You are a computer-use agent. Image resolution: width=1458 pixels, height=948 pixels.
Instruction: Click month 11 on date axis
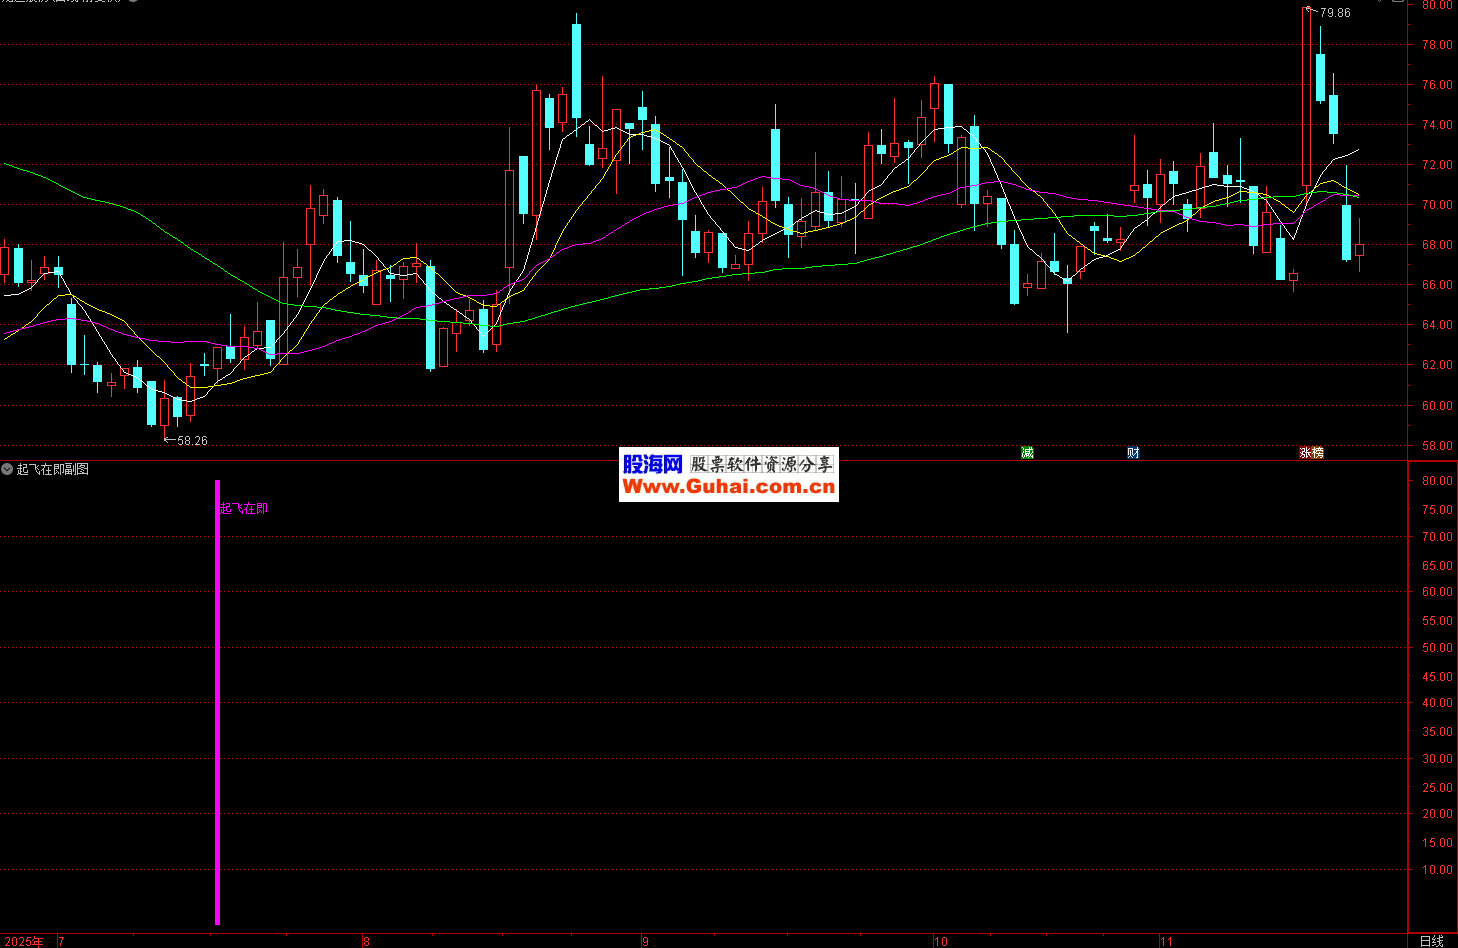pos(1166,942)
